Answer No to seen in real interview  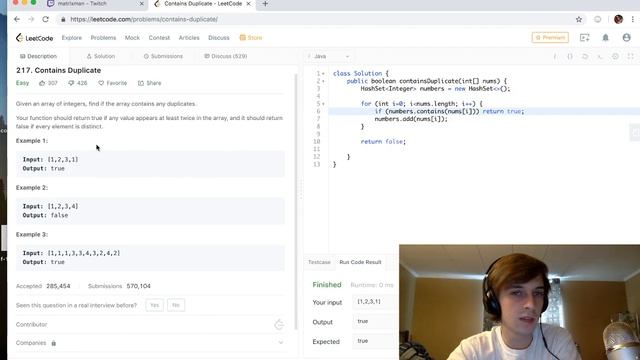click(176, 305)
